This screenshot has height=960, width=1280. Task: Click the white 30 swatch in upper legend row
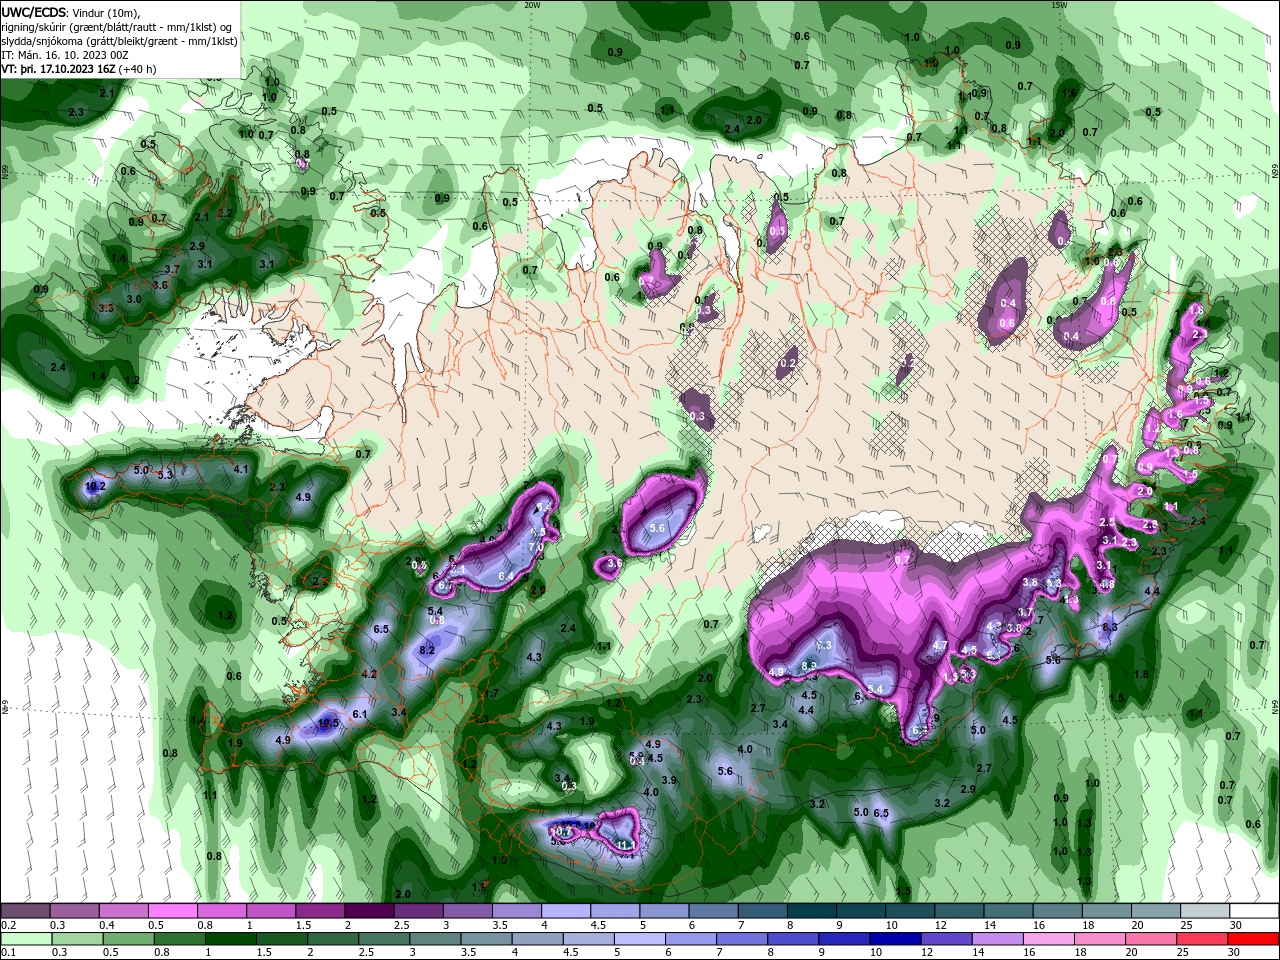(x=1255, y=911)
